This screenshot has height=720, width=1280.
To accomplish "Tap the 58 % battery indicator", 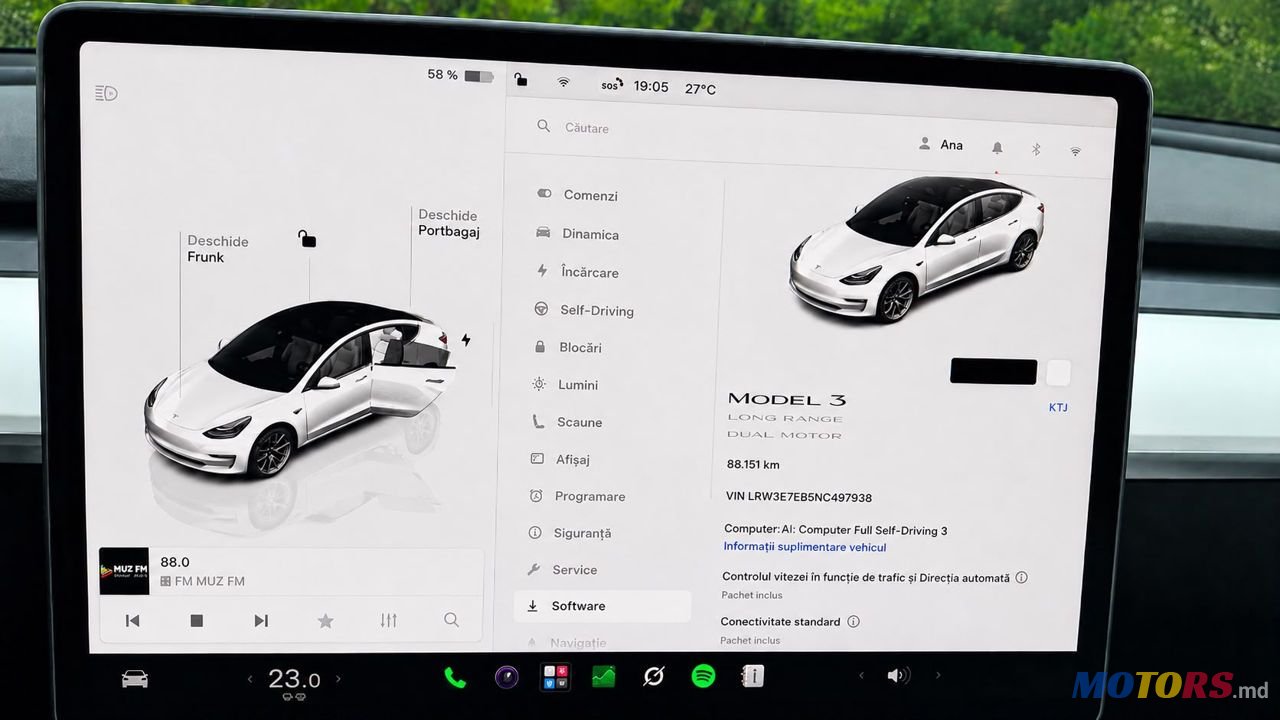I will pos(460,75).
